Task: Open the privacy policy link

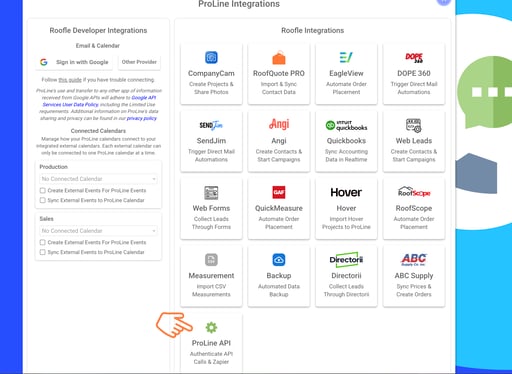Action: pos(142,118)
